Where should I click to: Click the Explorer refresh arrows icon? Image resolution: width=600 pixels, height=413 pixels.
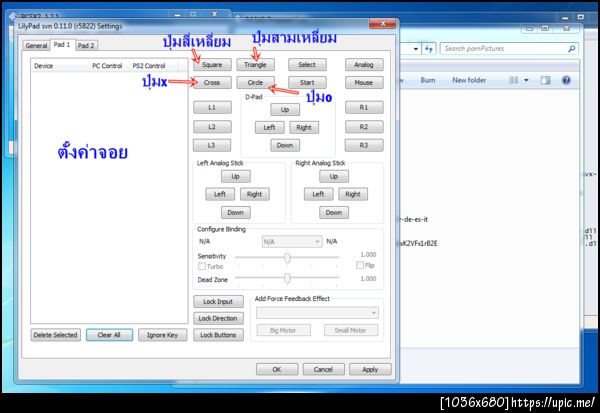coord(429,49)
